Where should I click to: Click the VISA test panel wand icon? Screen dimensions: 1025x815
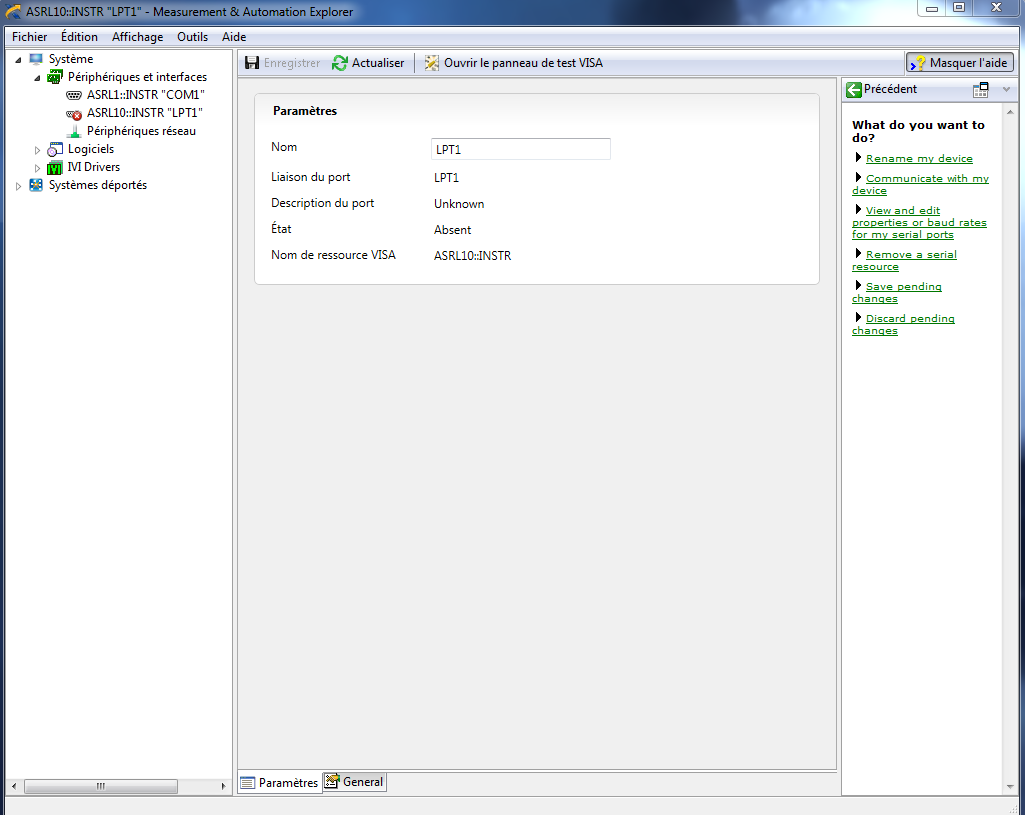[431, 63]
